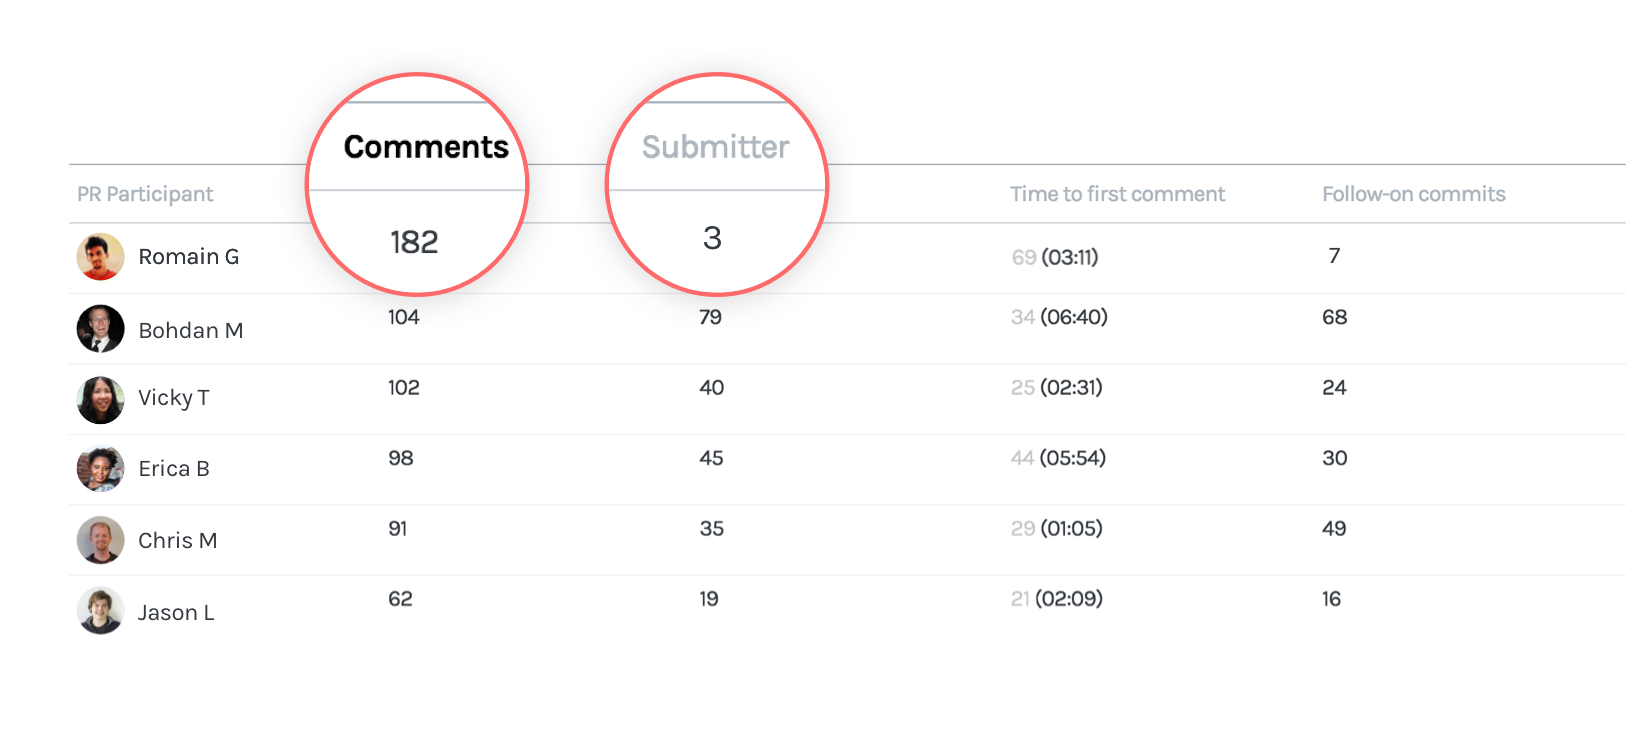Open Chris M's avatar

pyautogui.click(x=101, y=540)
